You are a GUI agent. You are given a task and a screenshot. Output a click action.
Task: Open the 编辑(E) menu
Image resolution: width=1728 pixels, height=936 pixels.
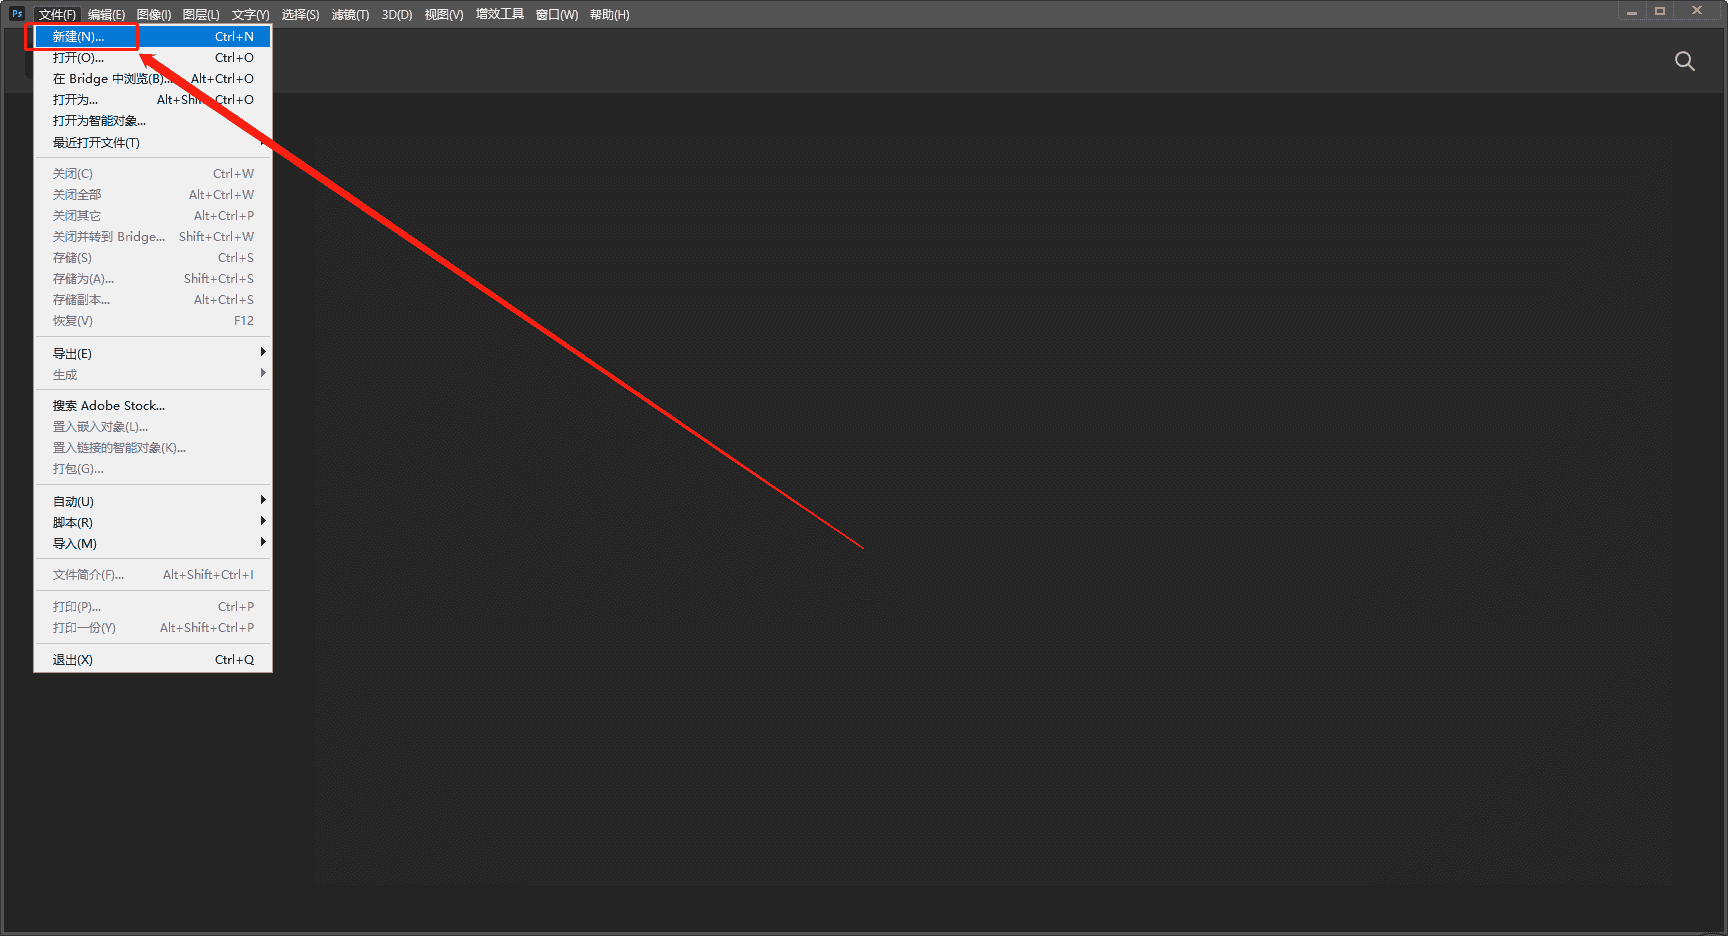106,14
